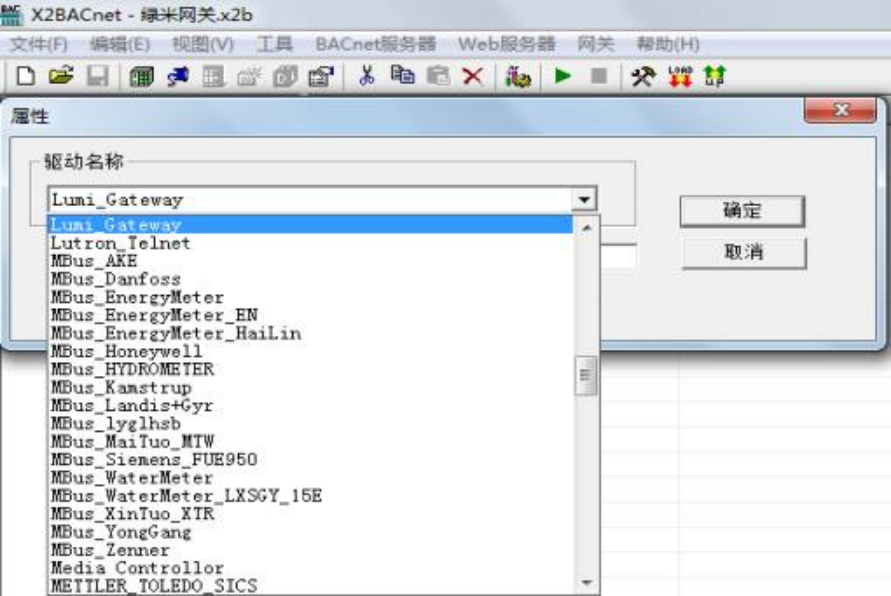Open the BACnet服务器 menu
The width and height of the screenshot is (891, 596).
(376, 44)
